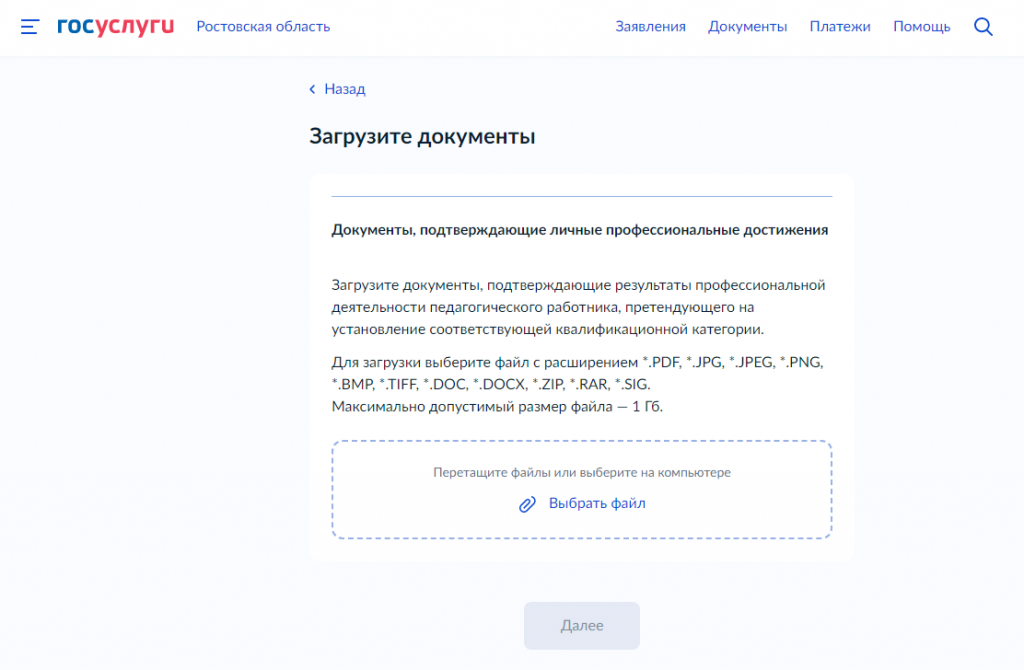Viewport: 1024px width, 670px height.
Task: Click the back chevron arrow icon
Action: click(x=312, y=89)
